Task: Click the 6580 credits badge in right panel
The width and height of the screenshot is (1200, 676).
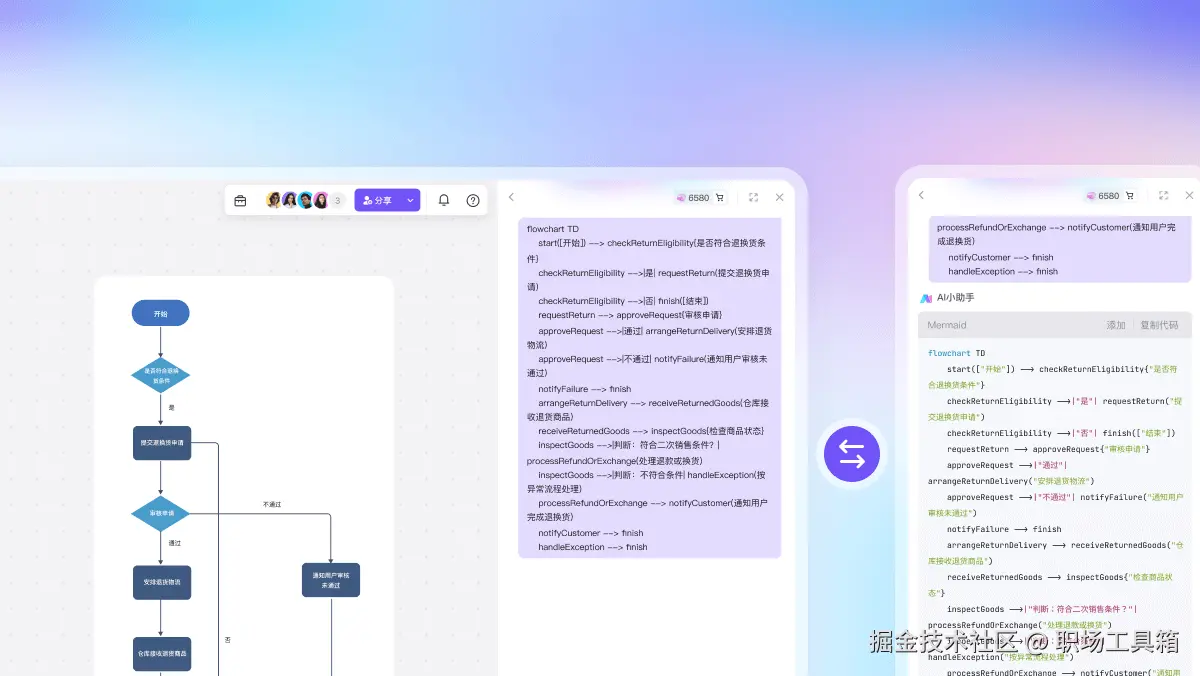Action: [1103, 196]
